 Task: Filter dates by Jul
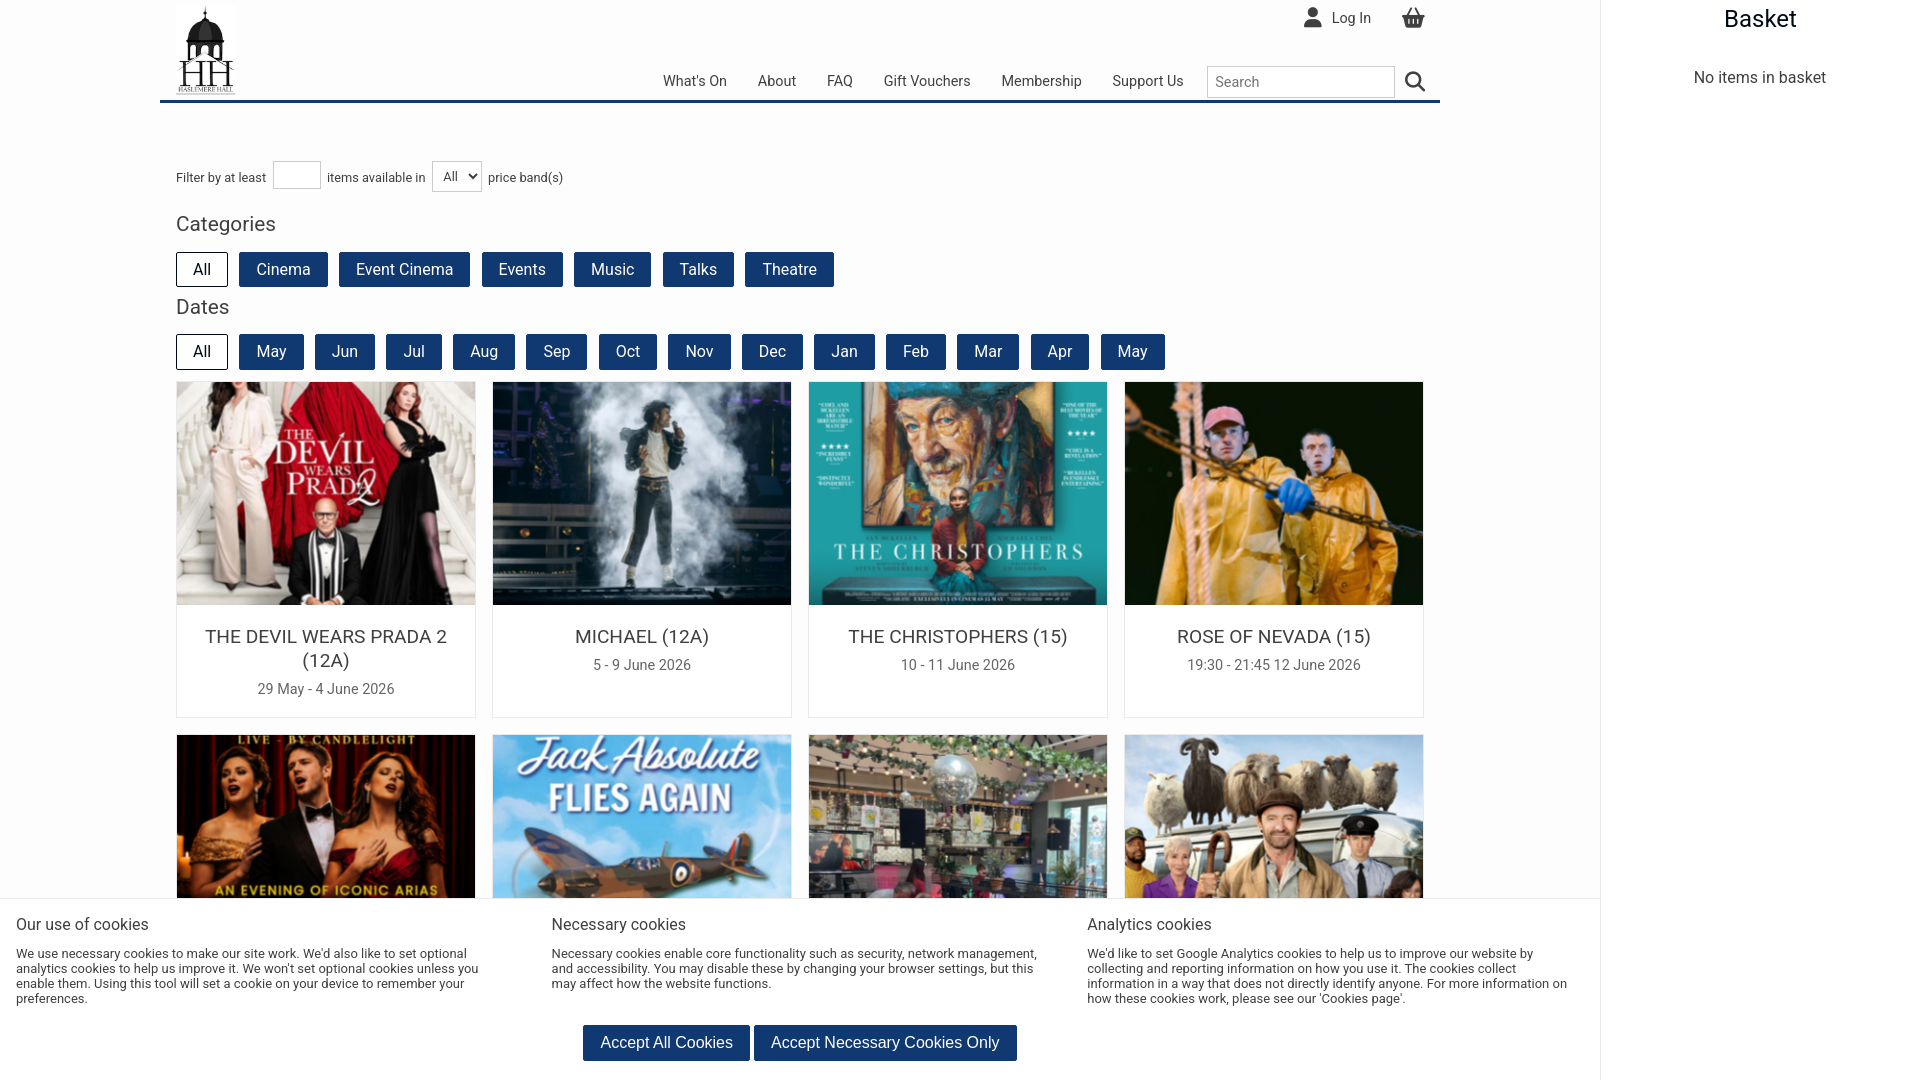414,352
